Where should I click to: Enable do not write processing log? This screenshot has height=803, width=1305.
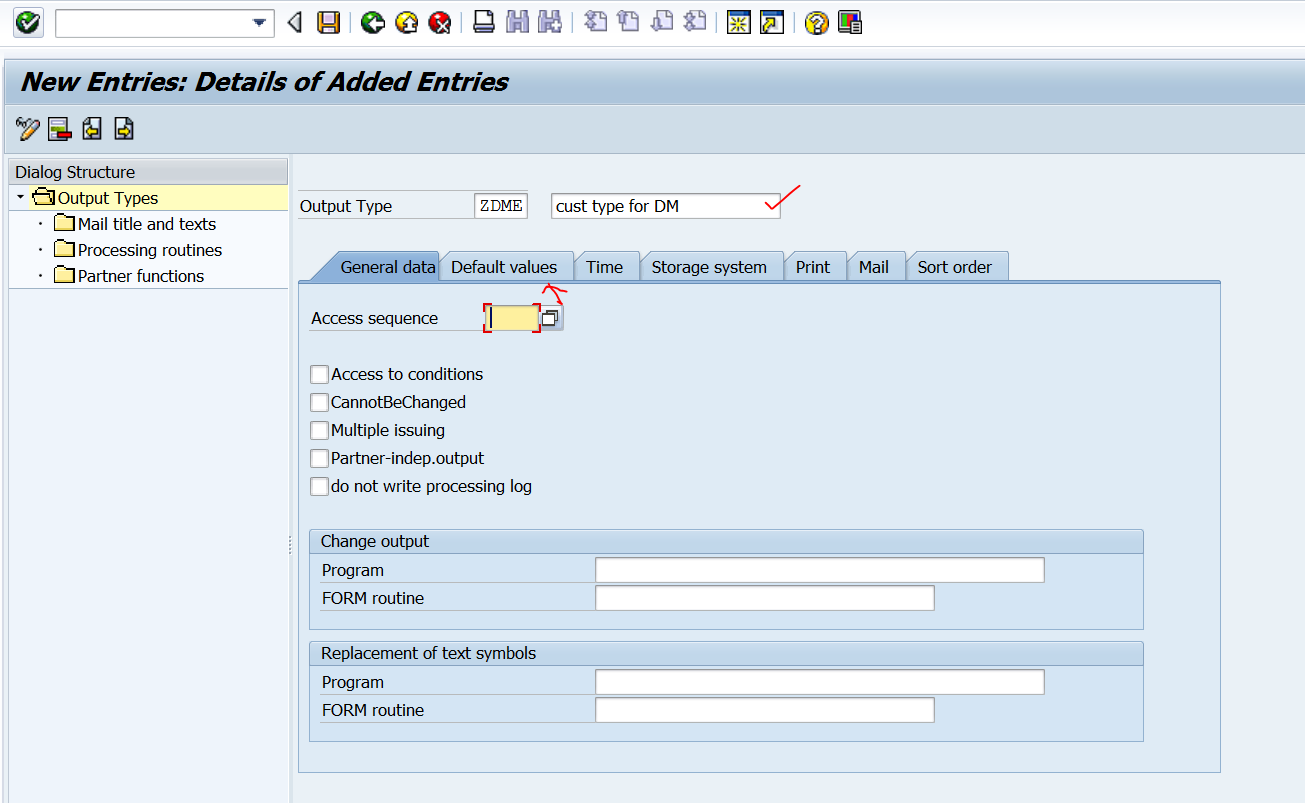(319, 487)
